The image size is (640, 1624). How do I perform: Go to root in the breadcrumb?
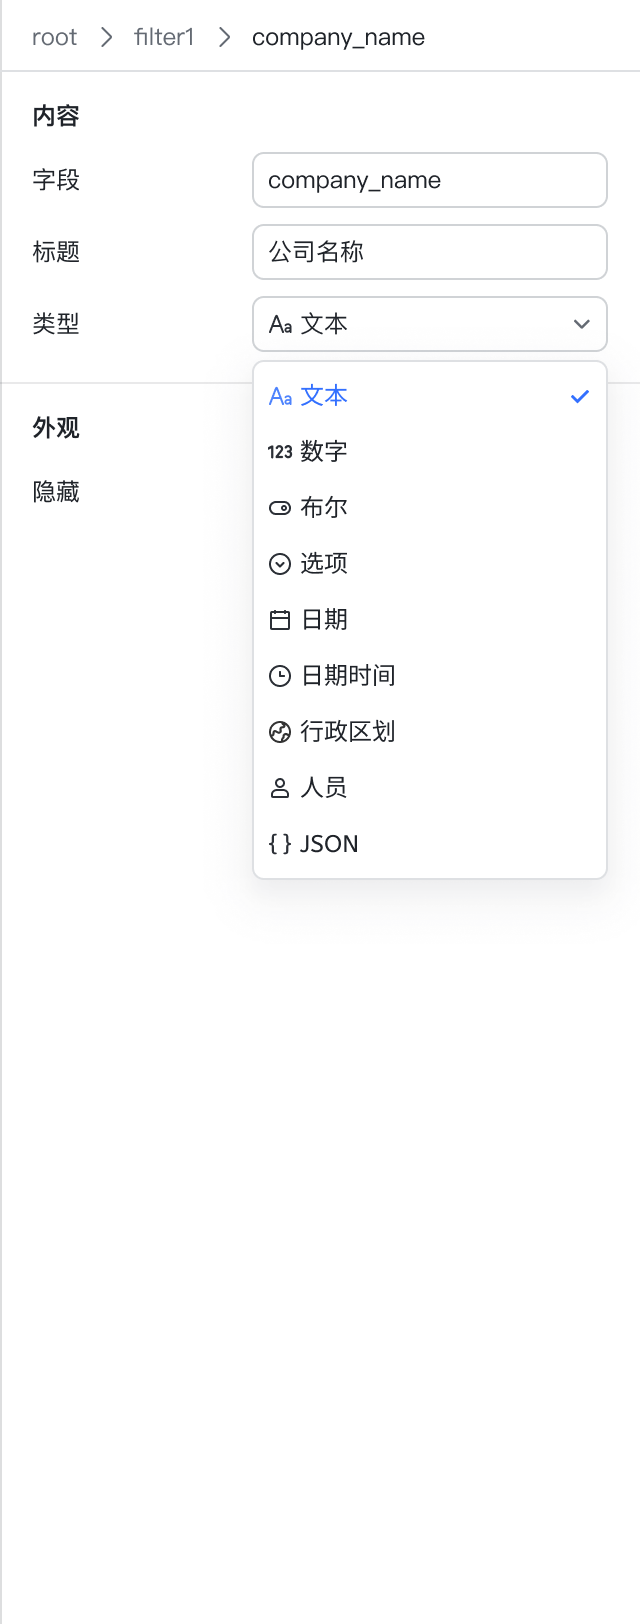pos(54,38)
